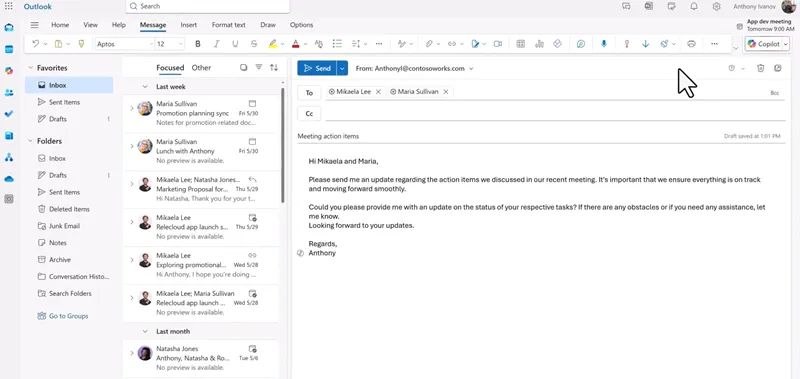Click the Search box

[x=208, y=6]
